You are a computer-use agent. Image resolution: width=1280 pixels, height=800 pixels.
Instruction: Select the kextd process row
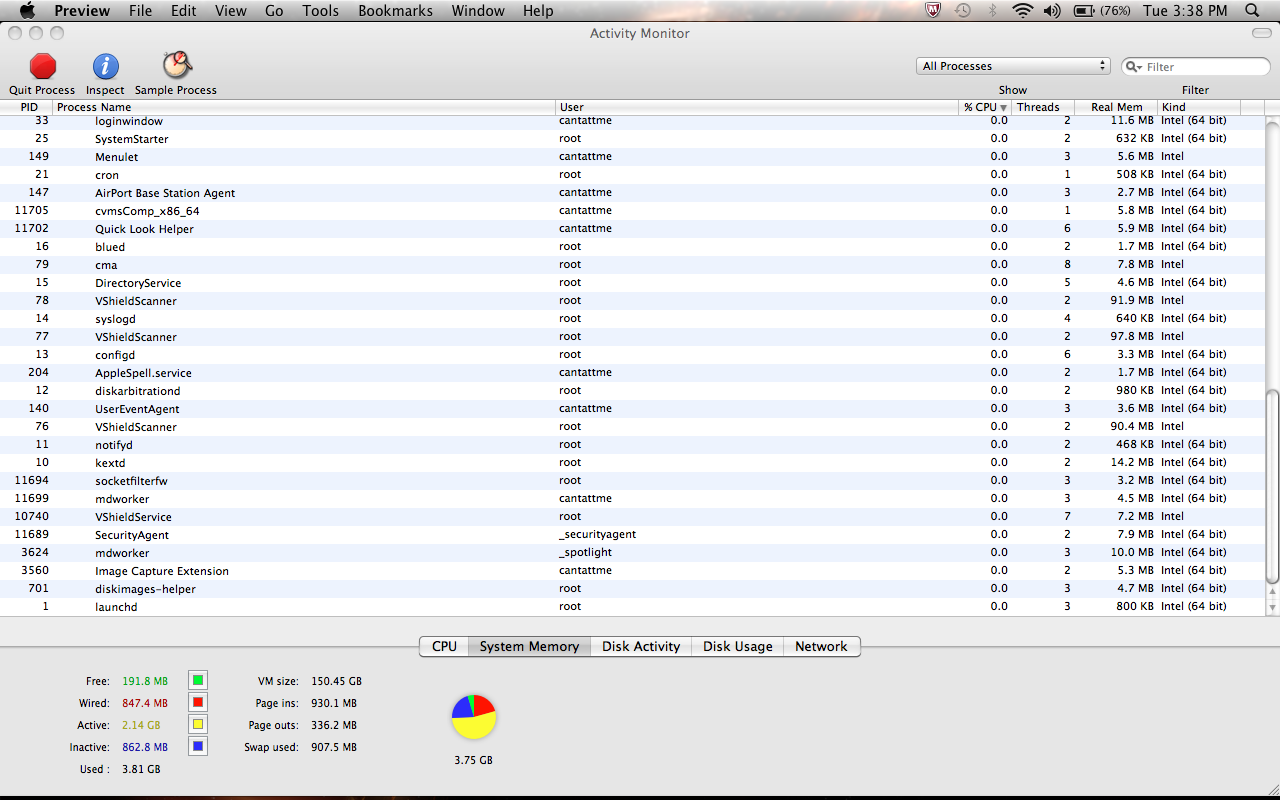click(633, 463)
